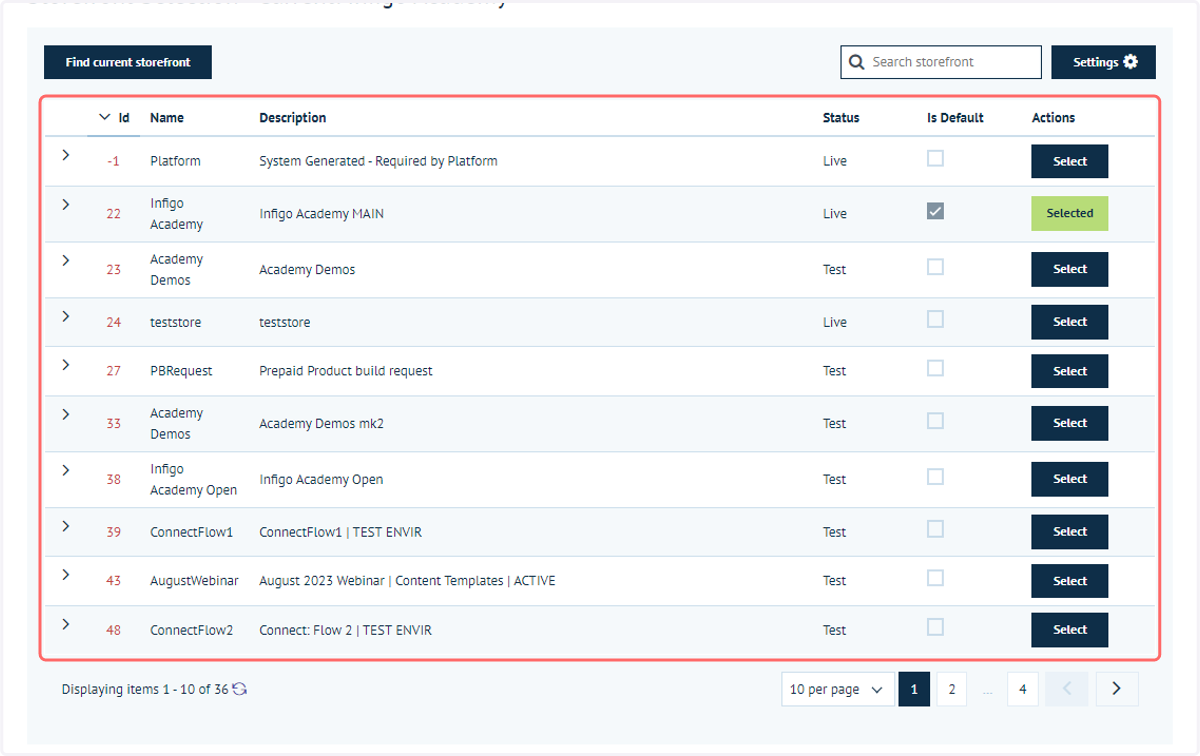Click storefront id 39 link

click(x=113, y=532)
